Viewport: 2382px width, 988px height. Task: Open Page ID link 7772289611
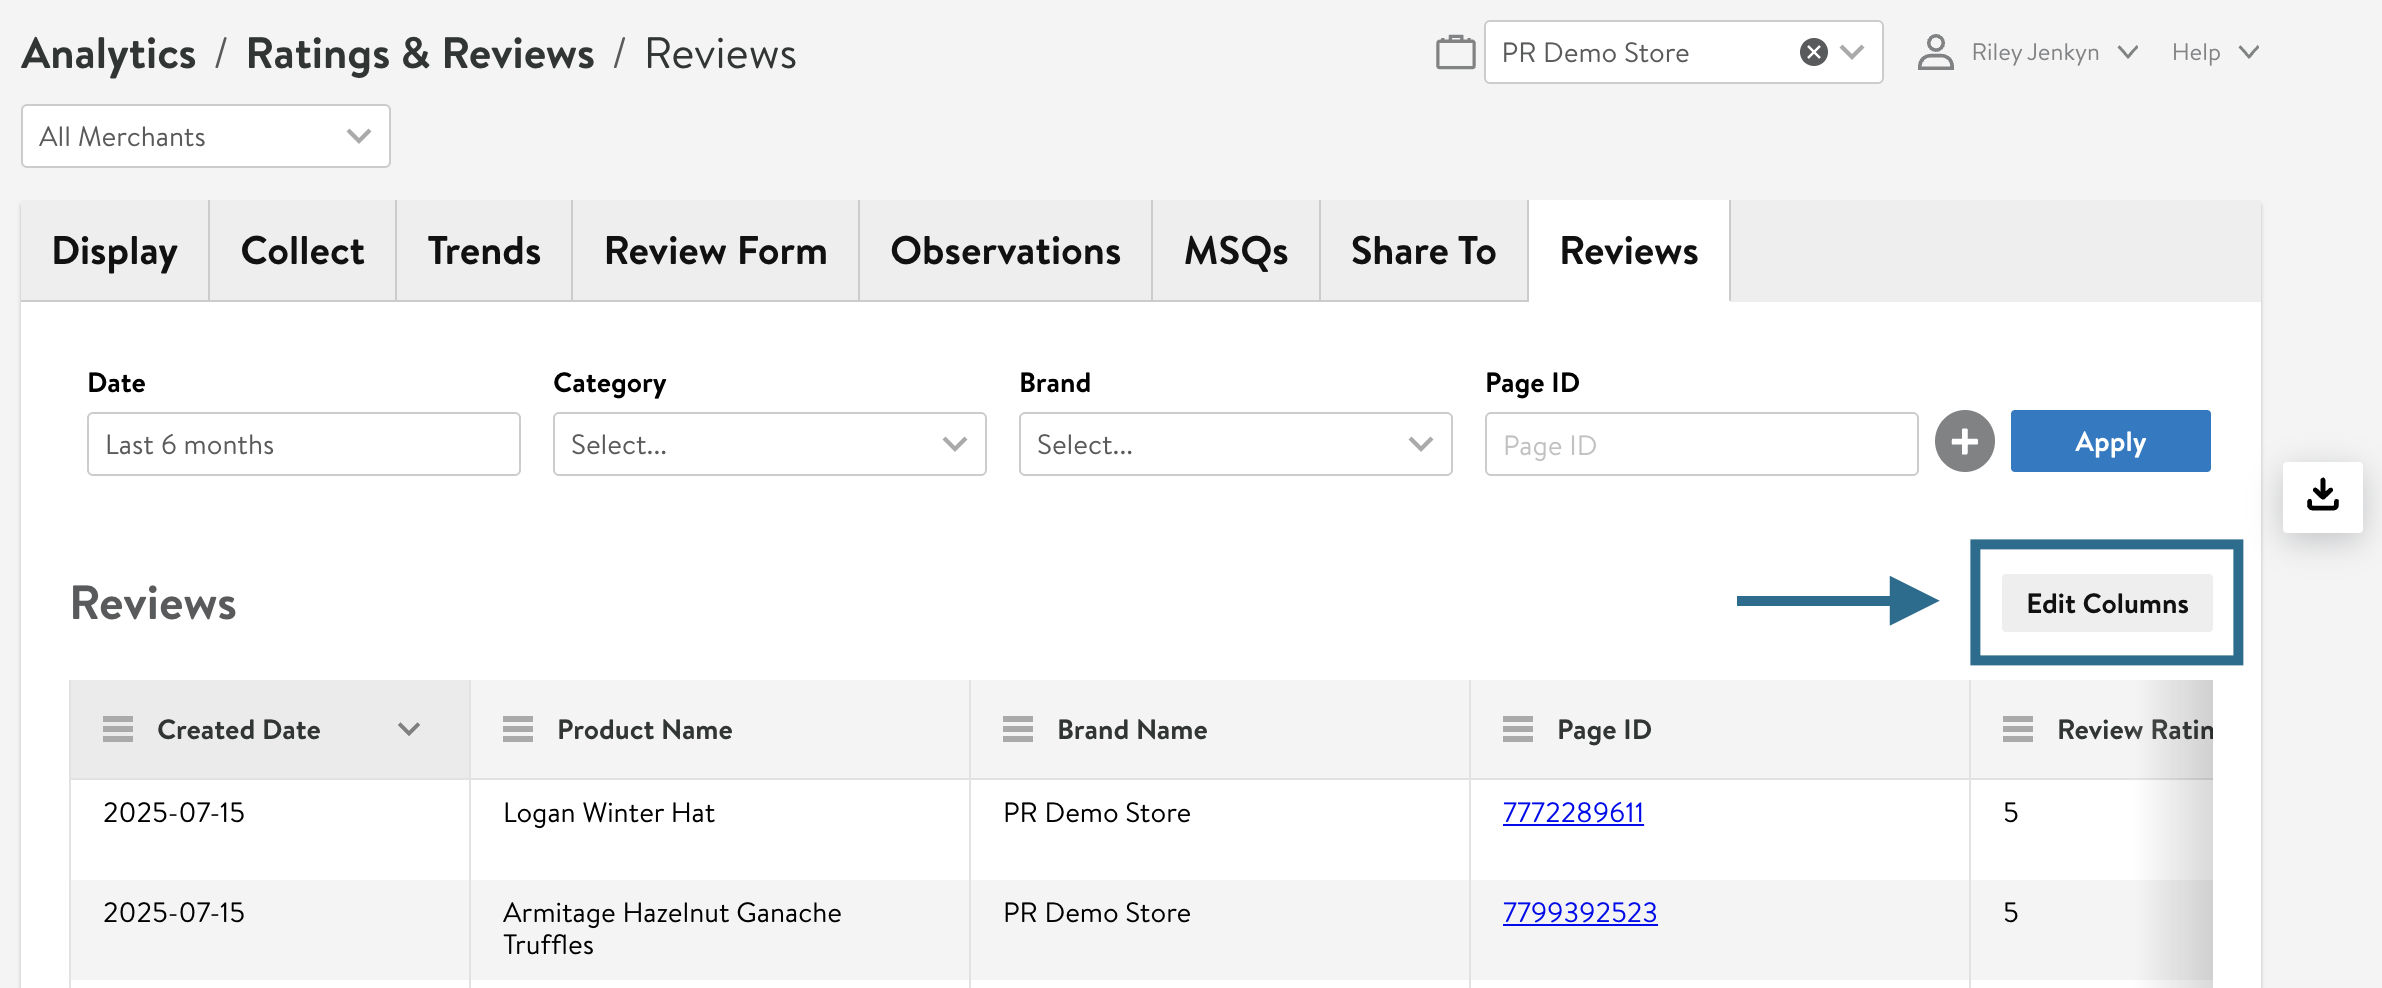coord(1572,813)
